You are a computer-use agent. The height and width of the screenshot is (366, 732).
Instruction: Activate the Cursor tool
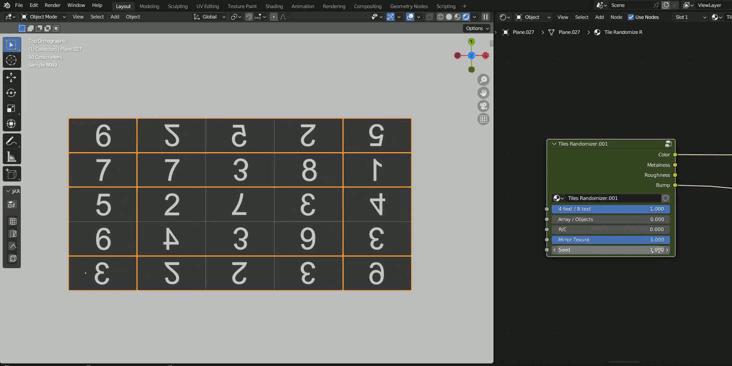11,60
